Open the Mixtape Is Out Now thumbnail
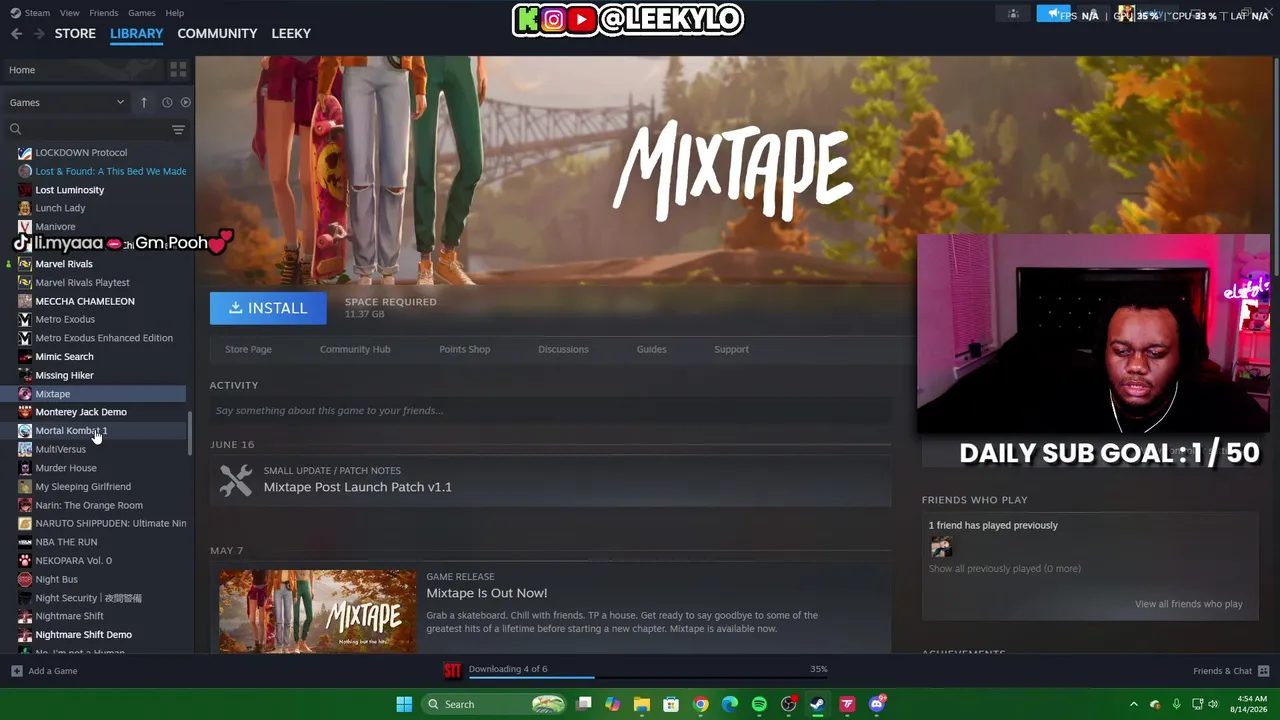This screenshot has width=1280, height=720. [x=317, y=611]
